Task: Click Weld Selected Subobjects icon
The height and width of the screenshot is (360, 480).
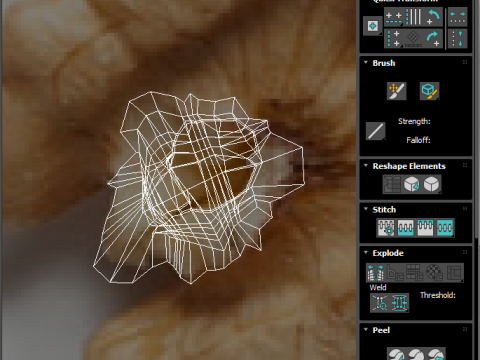Action: click(399, 303)
